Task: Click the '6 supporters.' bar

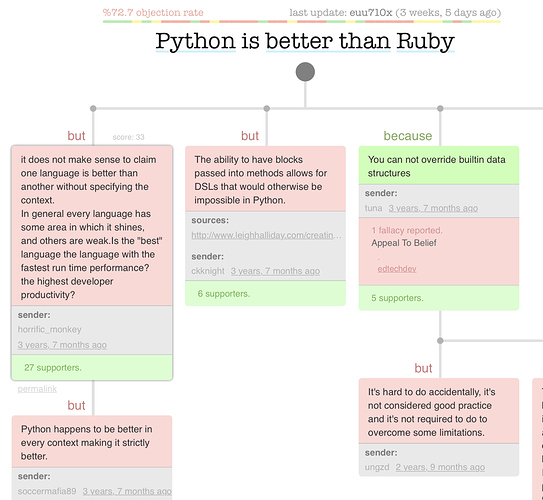Action: tap(265, 294)
